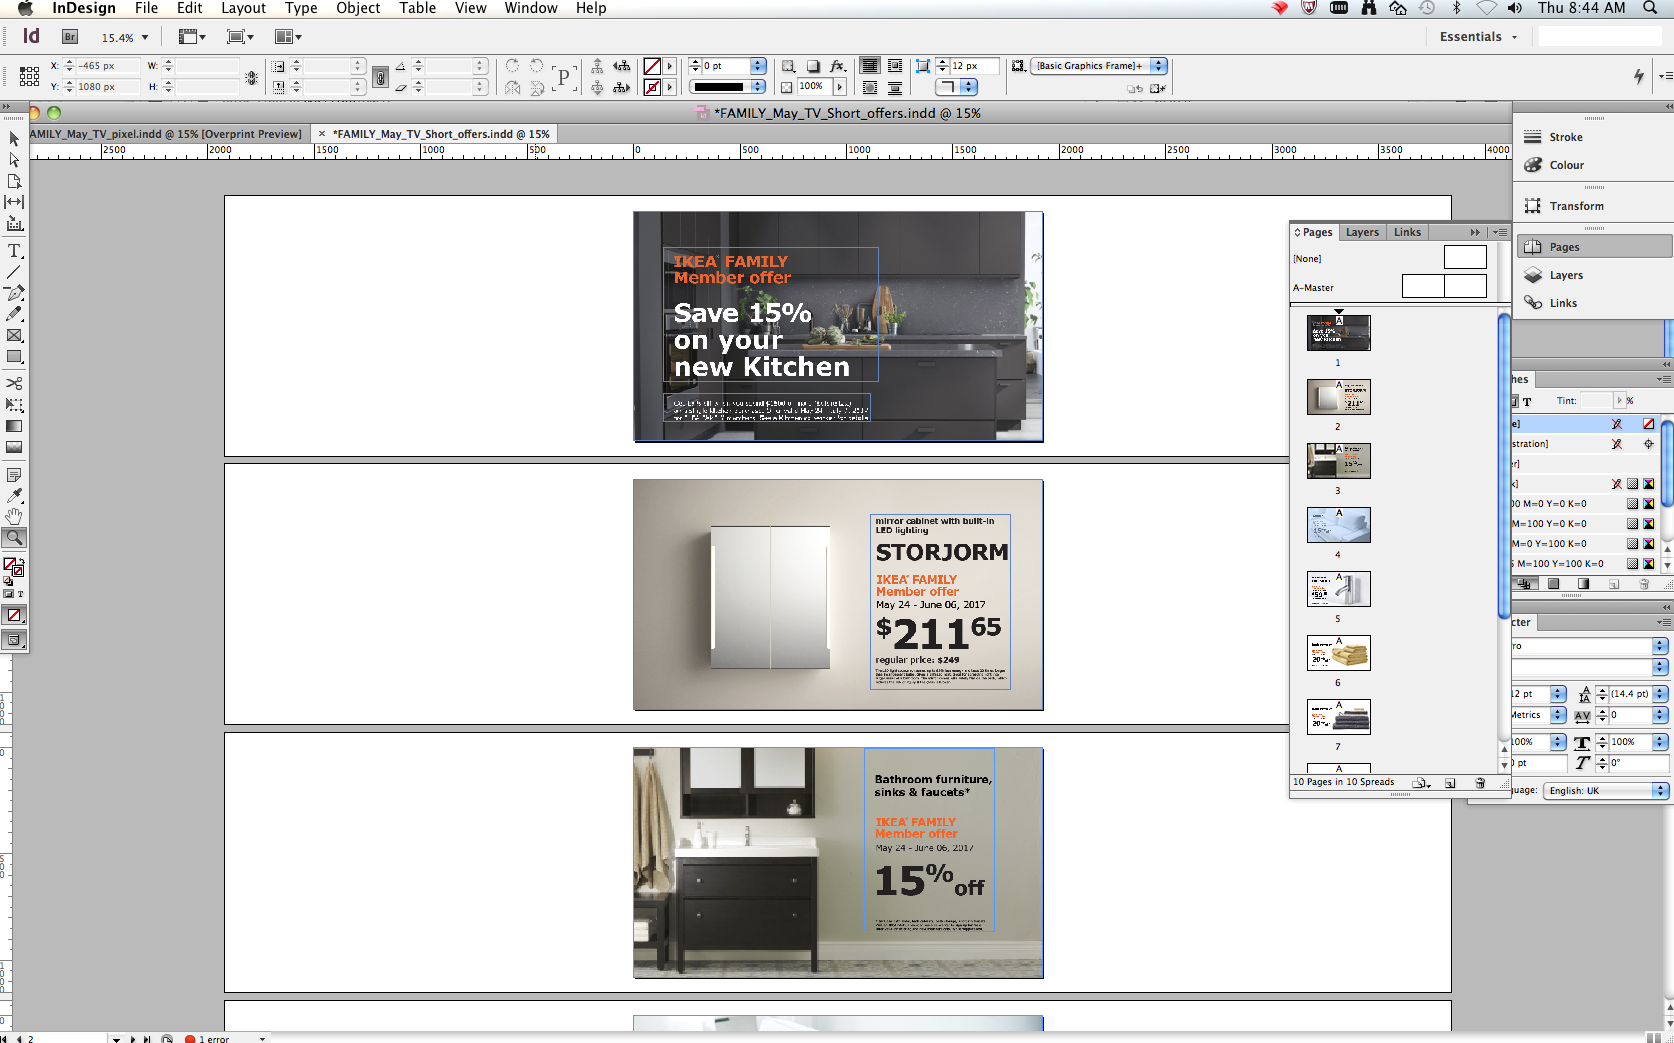This screenshot has height=1043, width=1674.
Task: Collapse the Pages panel with double arrows
Action: coord(1475,232)
